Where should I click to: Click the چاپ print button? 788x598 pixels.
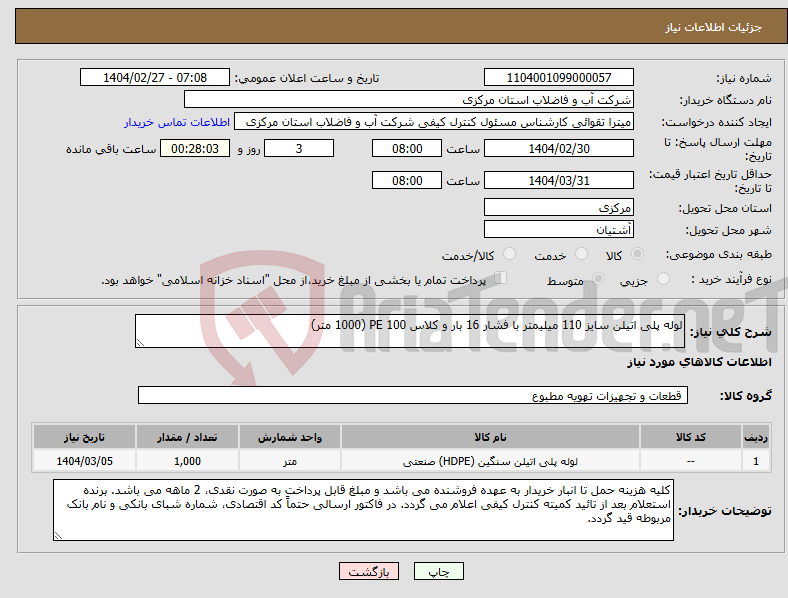click(439, 571)
